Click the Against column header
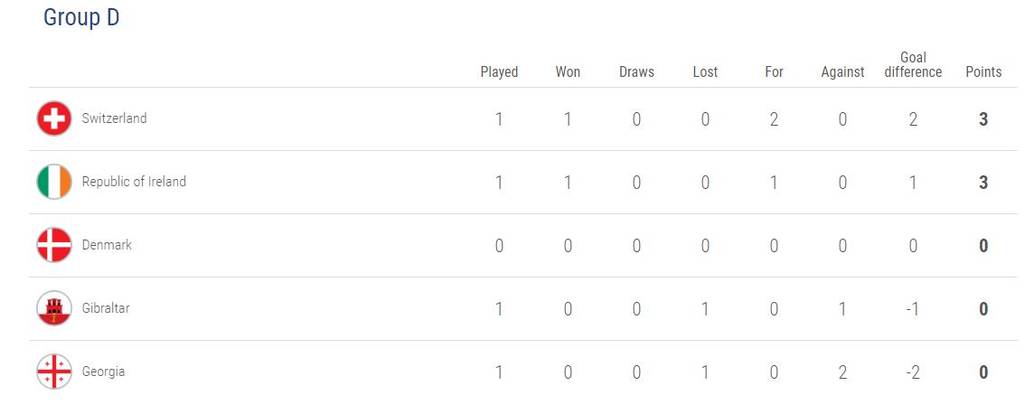Viewport: 1024px width, 410px height. [842, 72]
